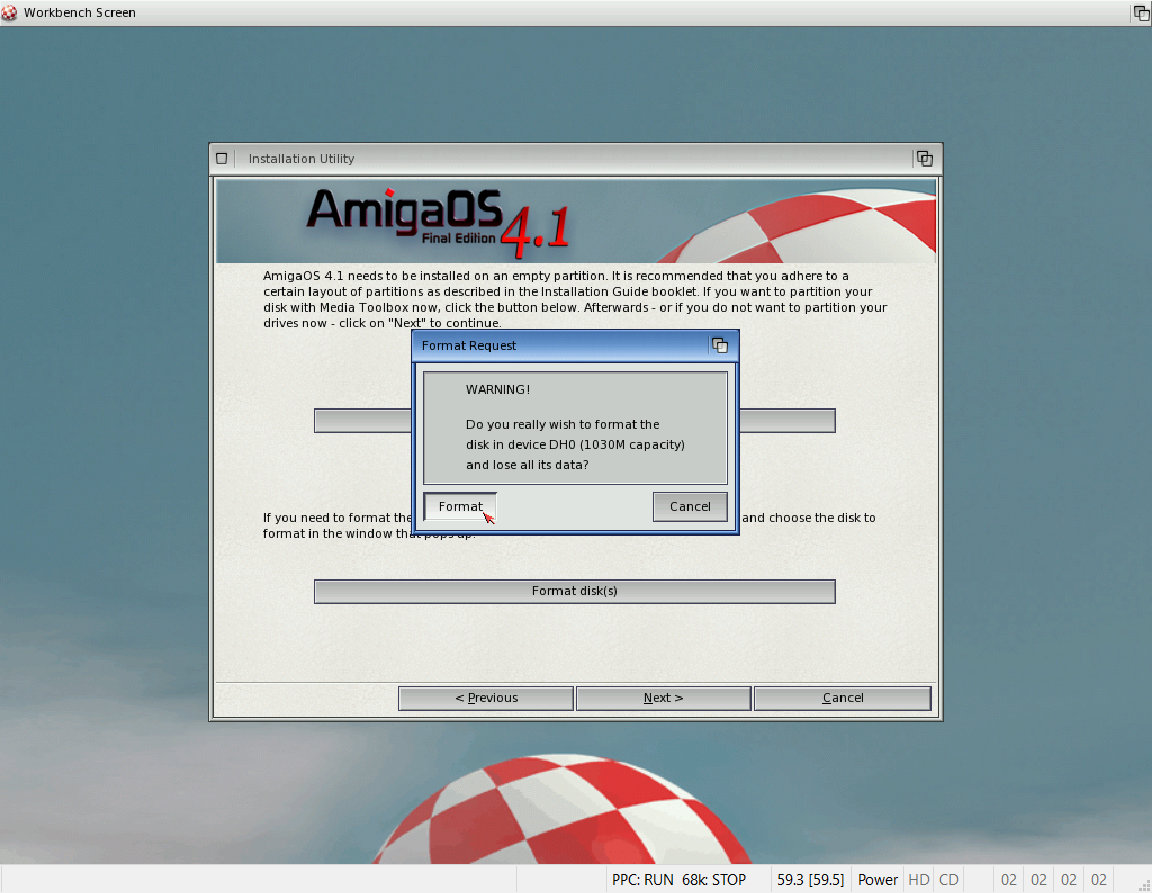The image size is (1152, 893).
Task: Click the Workbench Screen depth gadget
Action: (x=1142, y=12)
